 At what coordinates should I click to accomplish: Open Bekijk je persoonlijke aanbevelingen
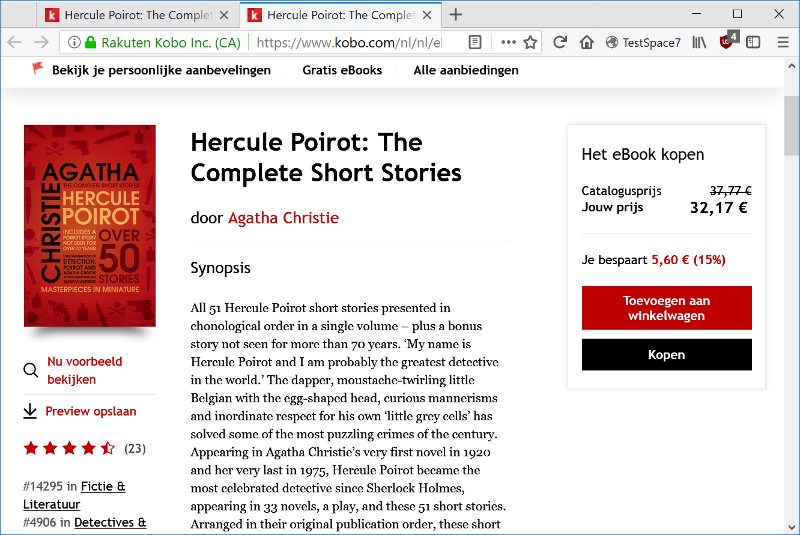[161, 70]
